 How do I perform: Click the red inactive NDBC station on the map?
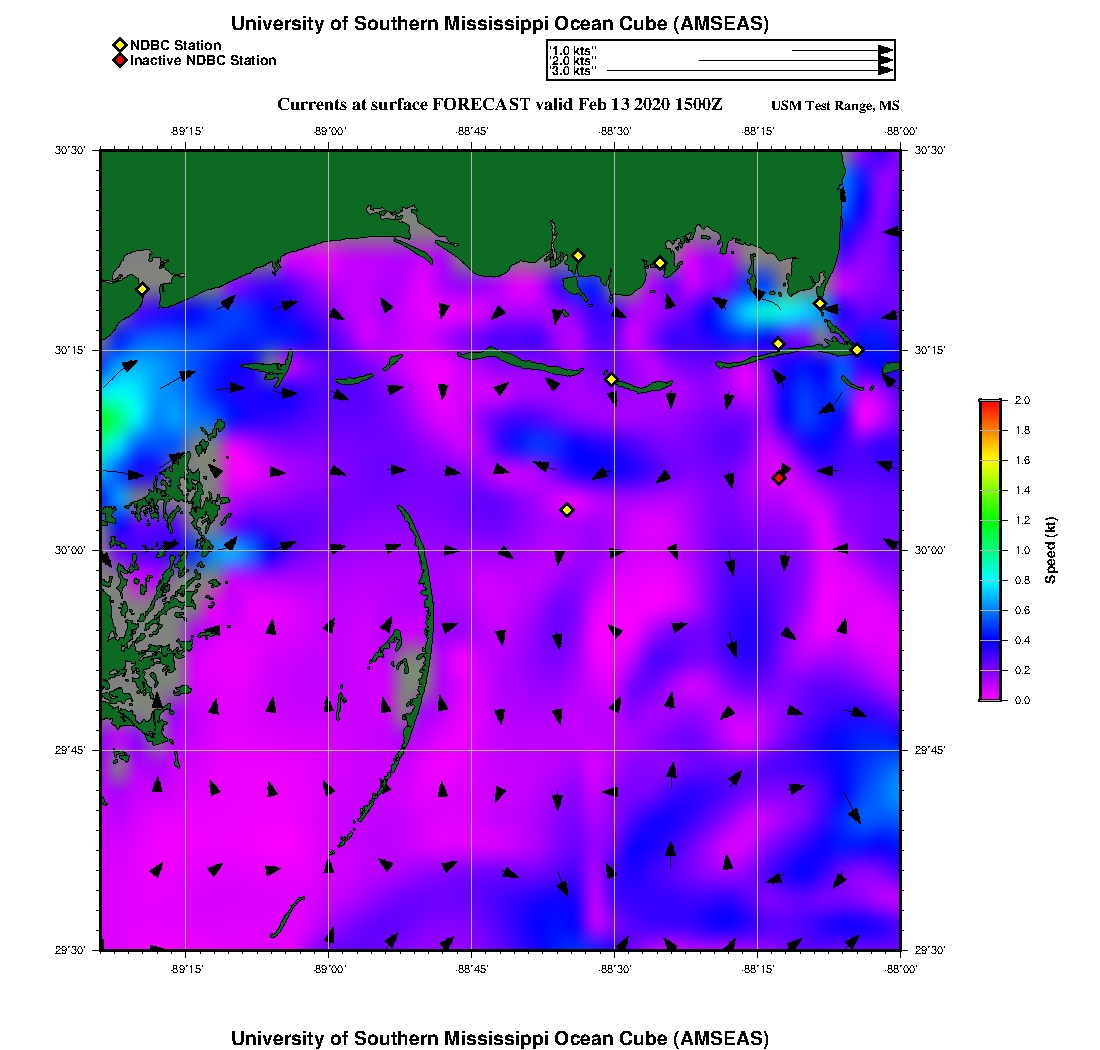[x=779, y=478]
